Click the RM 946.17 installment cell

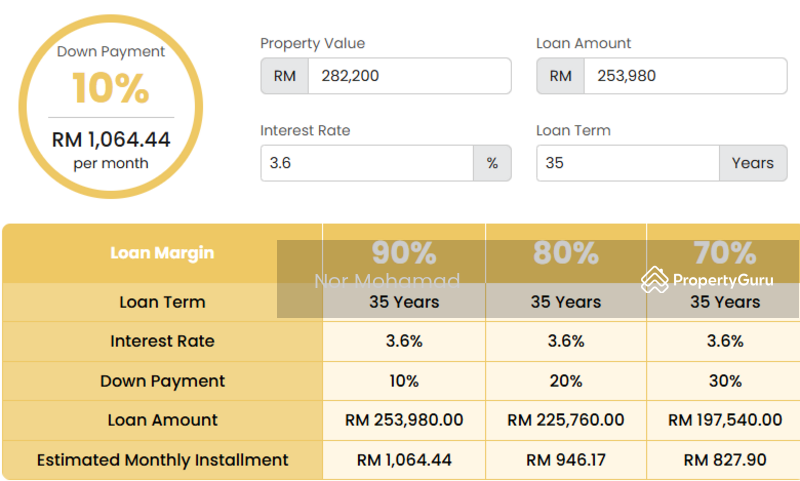[x=566, y=460]
